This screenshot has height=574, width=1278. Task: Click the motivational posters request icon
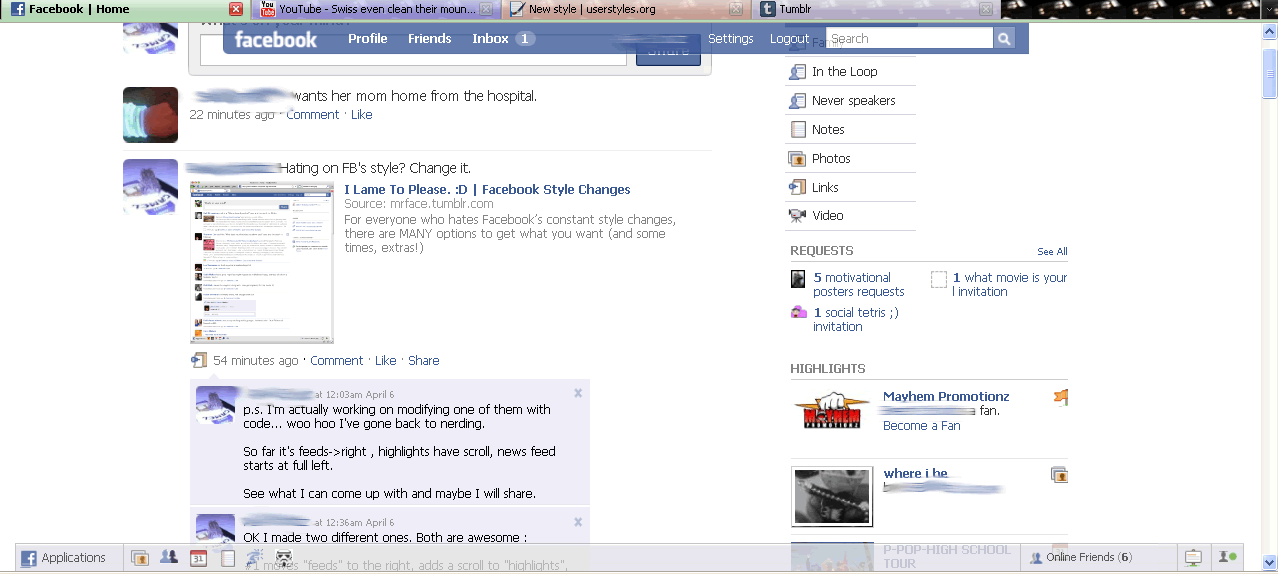point(798,279)
